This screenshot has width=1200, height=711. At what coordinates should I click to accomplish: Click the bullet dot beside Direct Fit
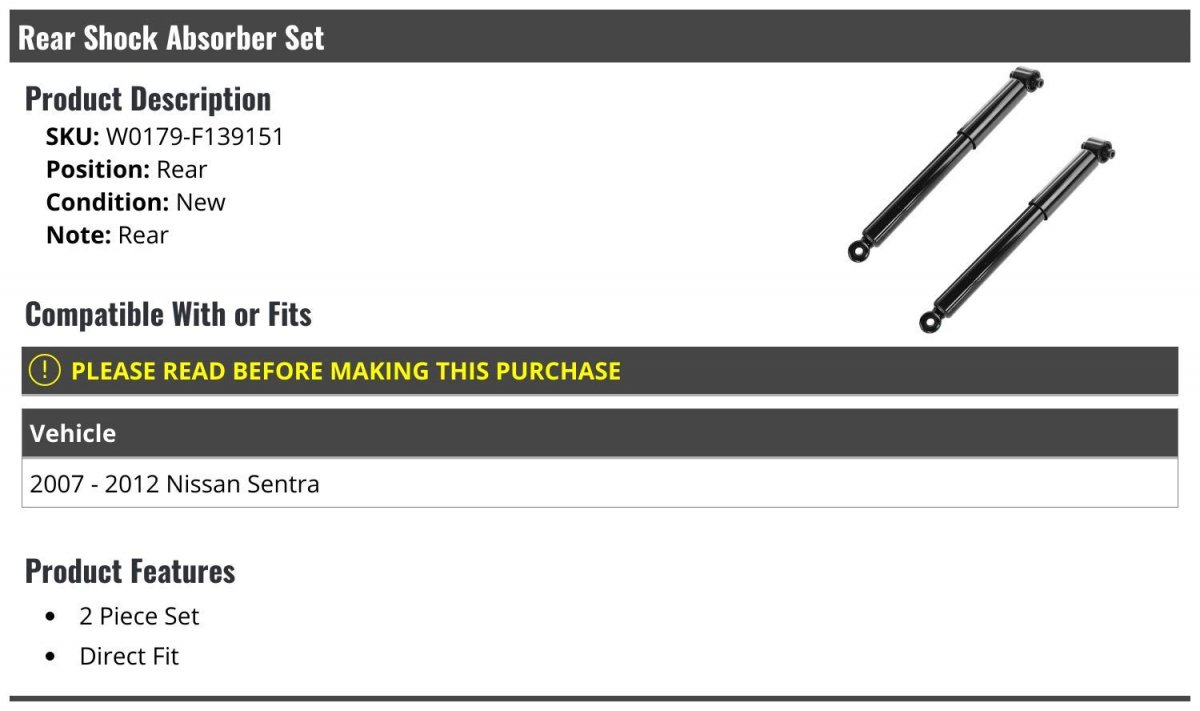coord(52,657)
